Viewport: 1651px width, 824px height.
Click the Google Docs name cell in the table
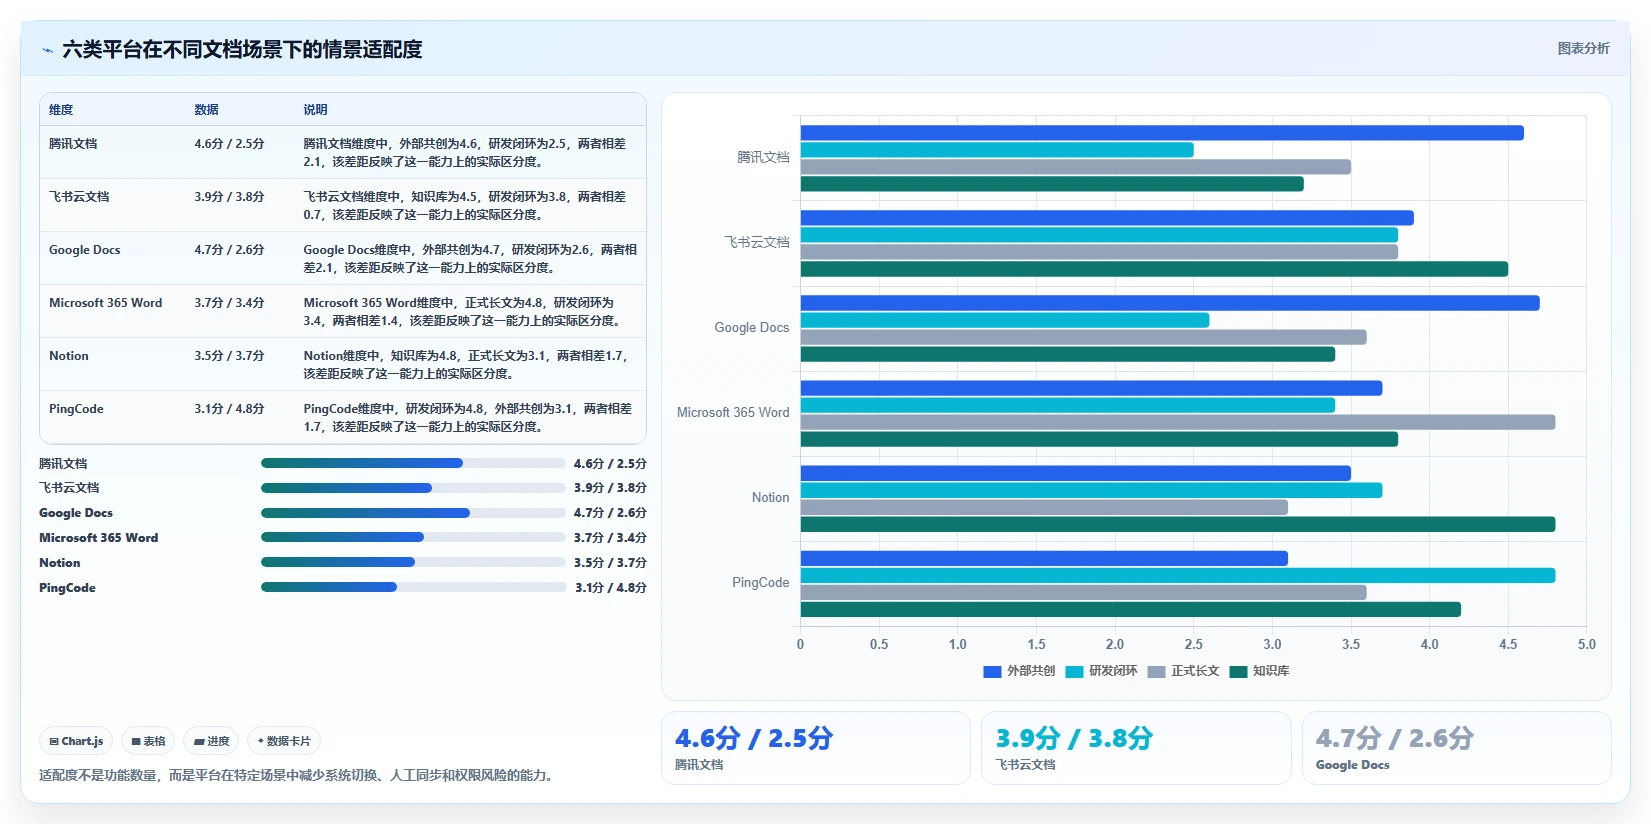pos(84,250)
